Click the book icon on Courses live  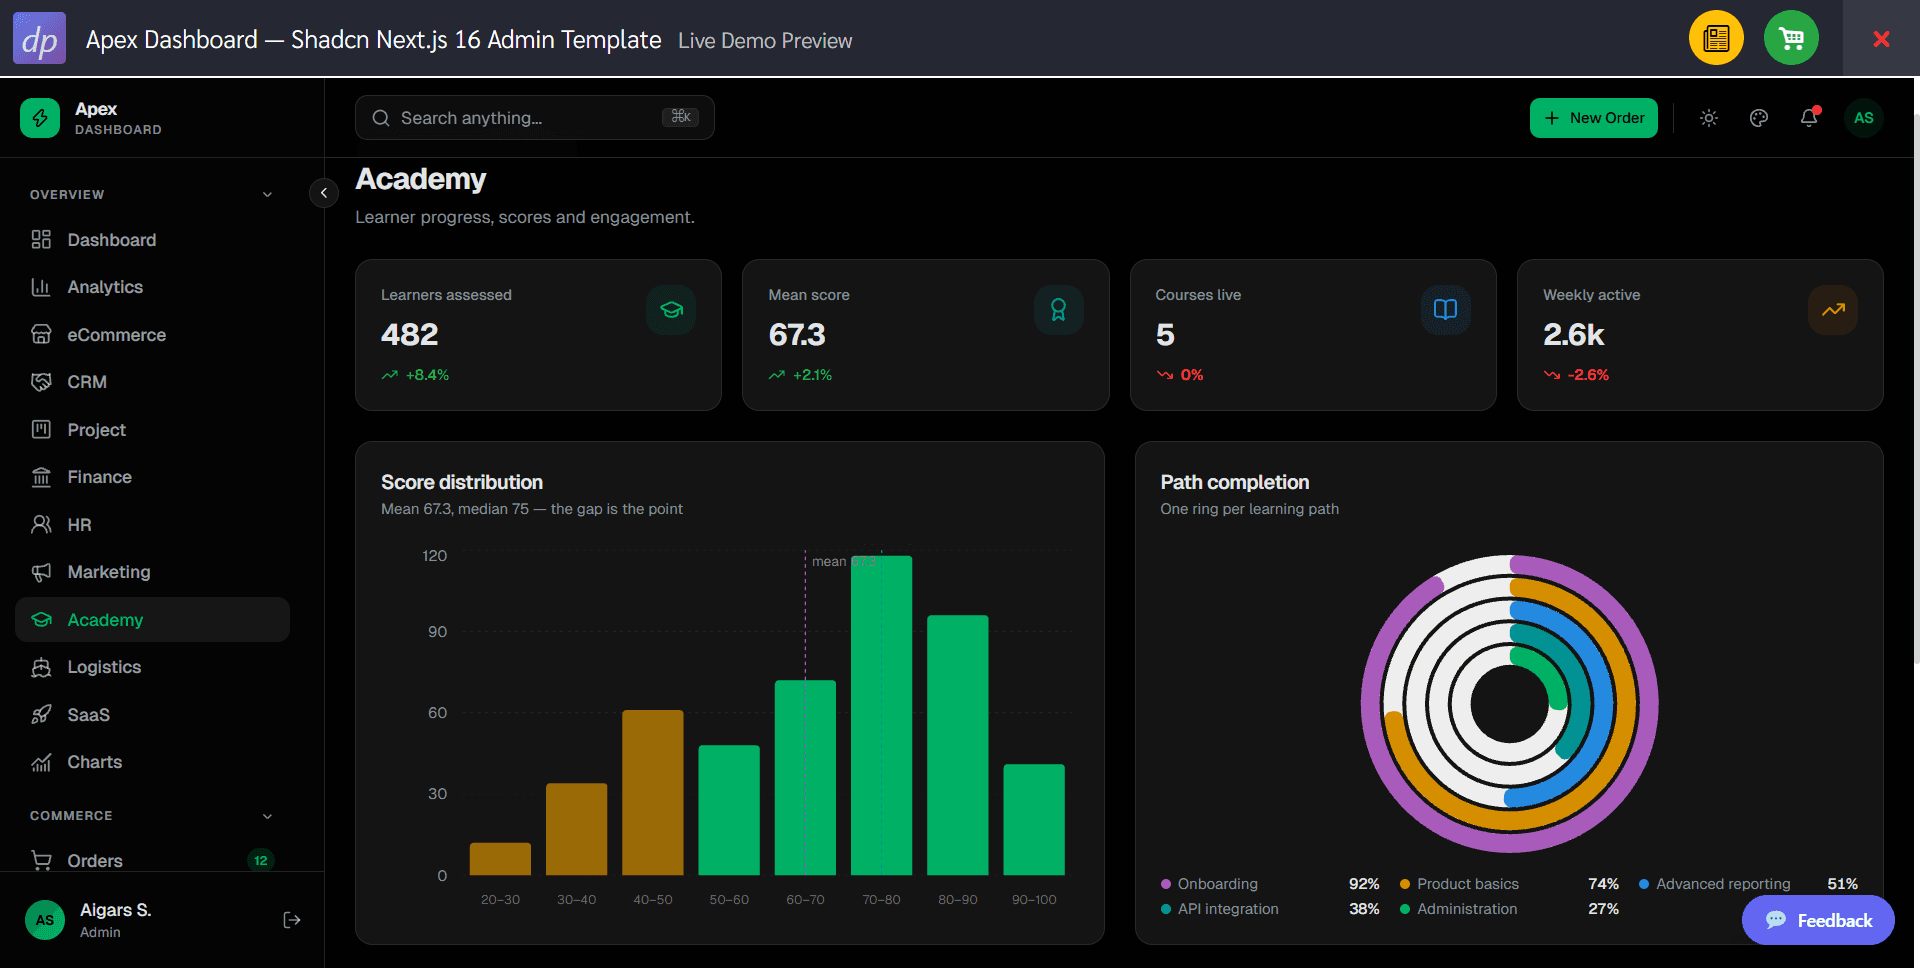(x=1446, y=310)
